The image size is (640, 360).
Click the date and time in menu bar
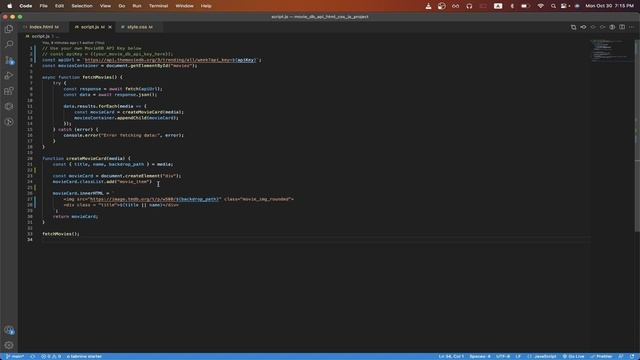click(610, 6)
